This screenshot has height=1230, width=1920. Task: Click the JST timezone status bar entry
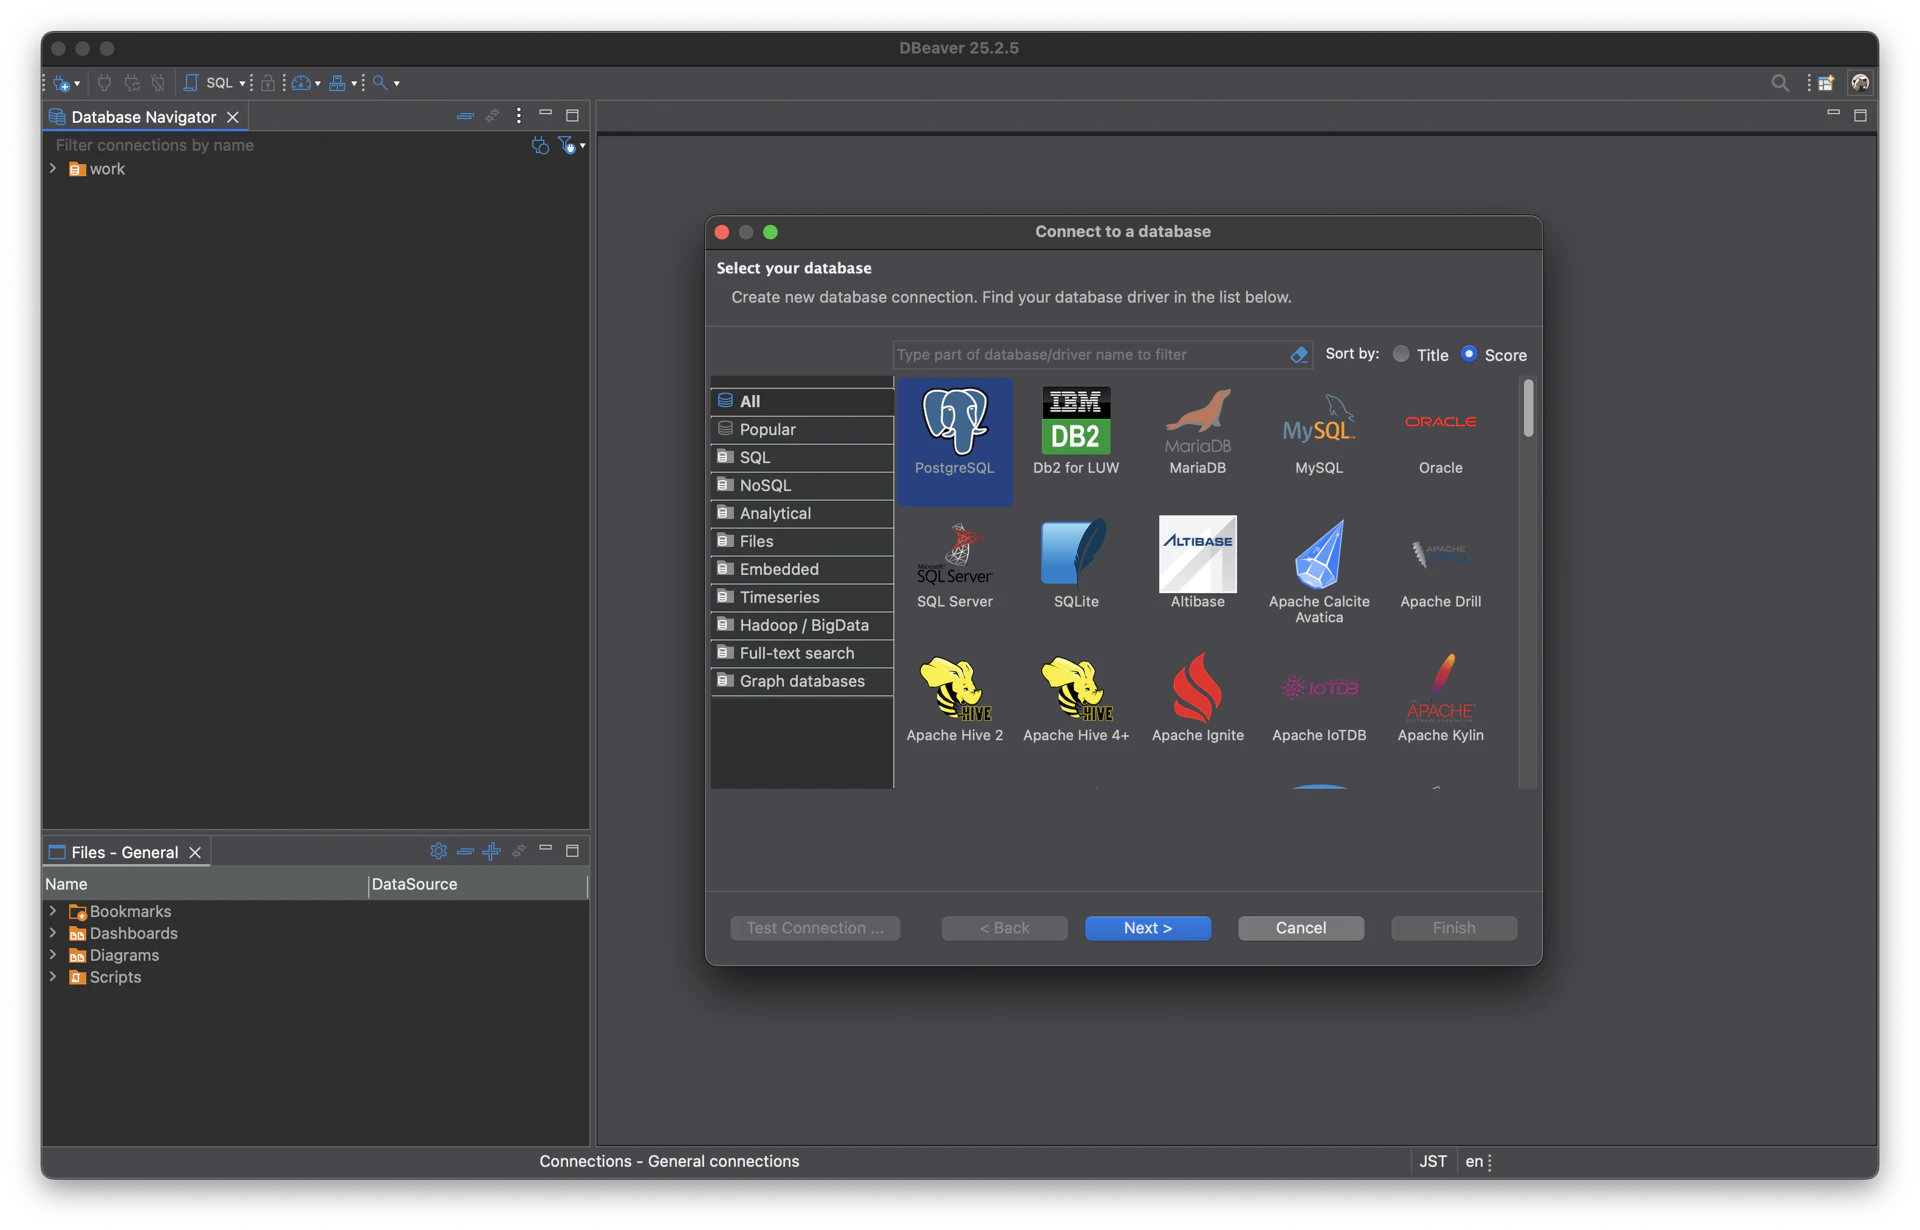tap(1433, 1161)
